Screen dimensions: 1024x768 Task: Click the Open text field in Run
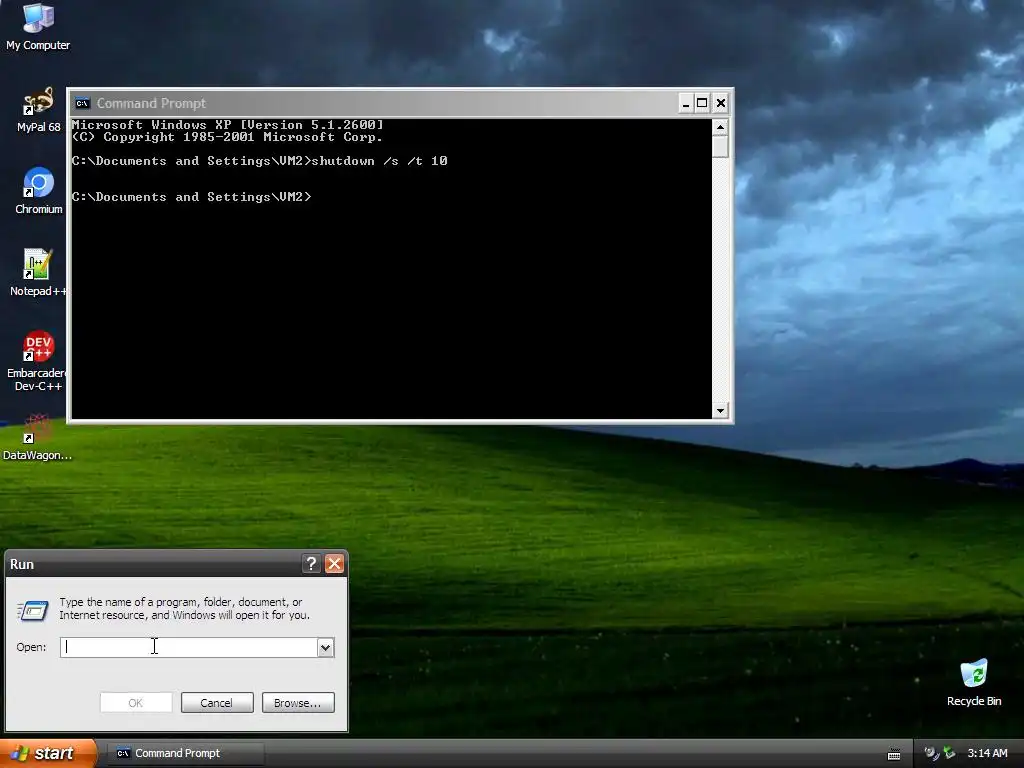[189, 647]
